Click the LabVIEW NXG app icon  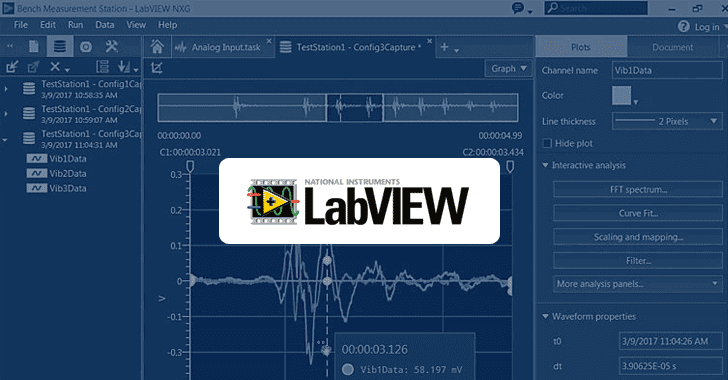pyautogui.click(x=8, y=8)
